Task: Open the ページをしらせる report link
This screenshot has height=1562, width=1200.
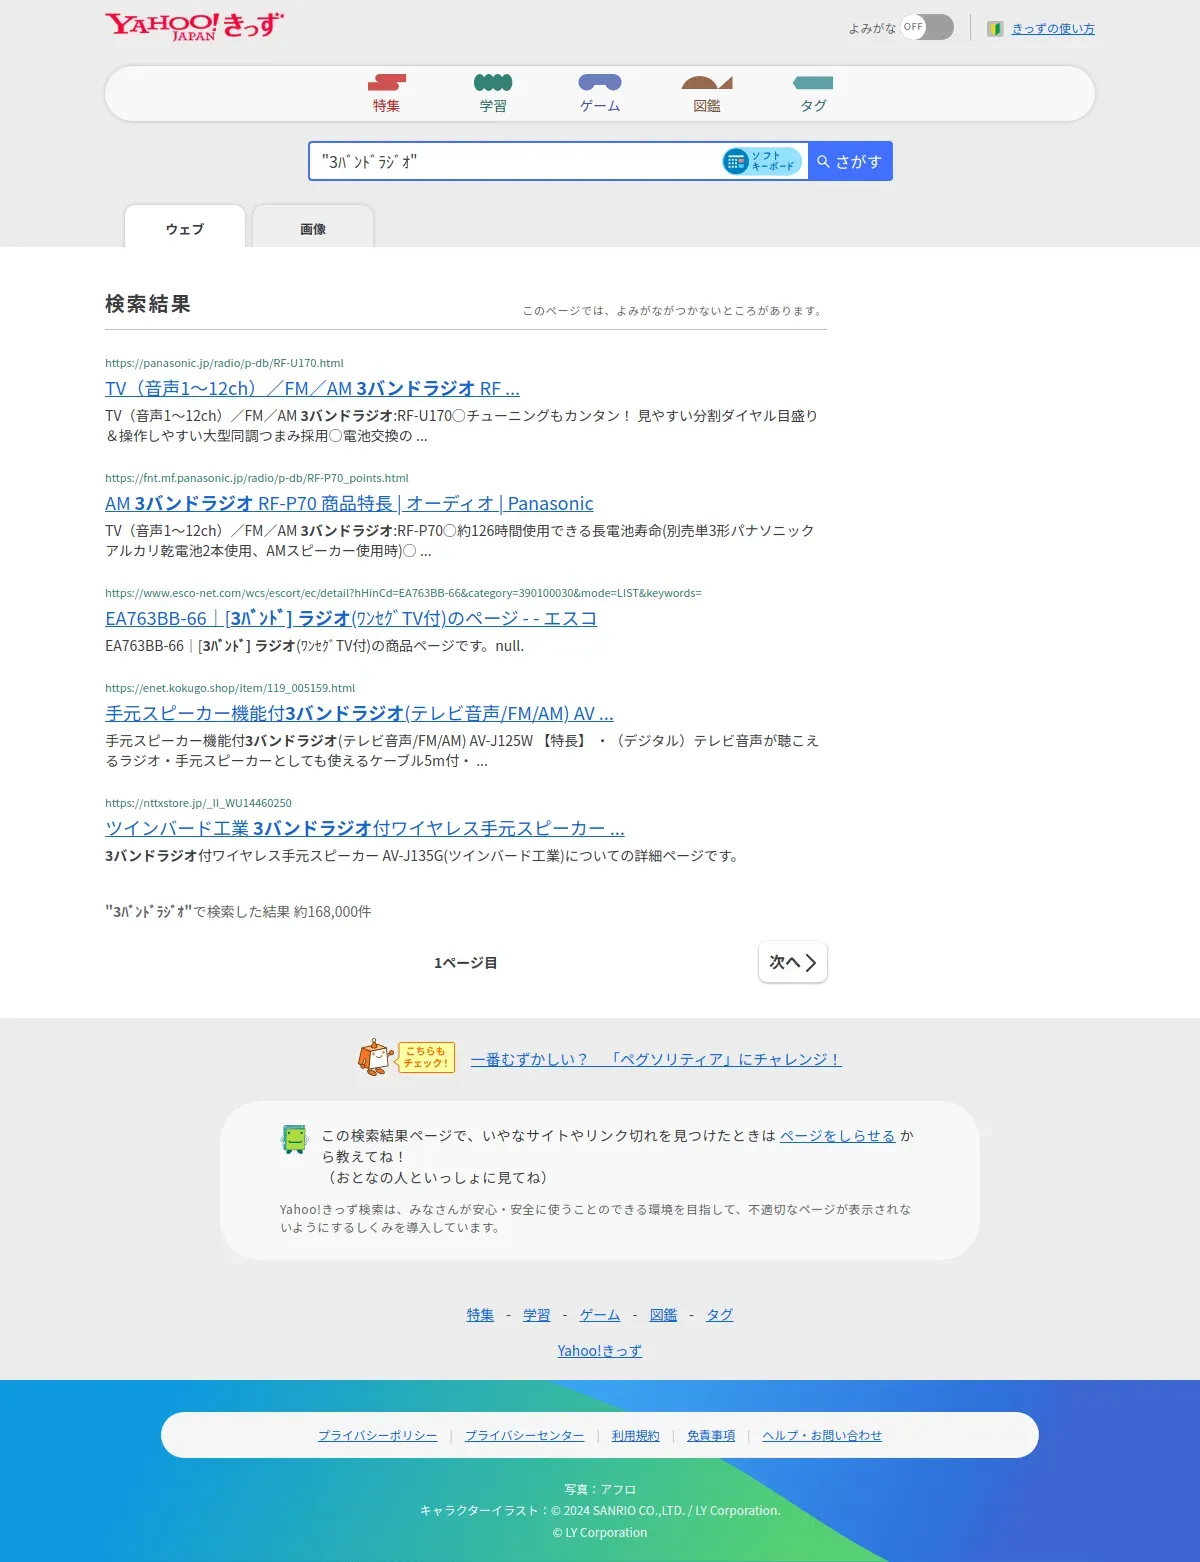Action: pyautogui.click(x=838, y=1135)
